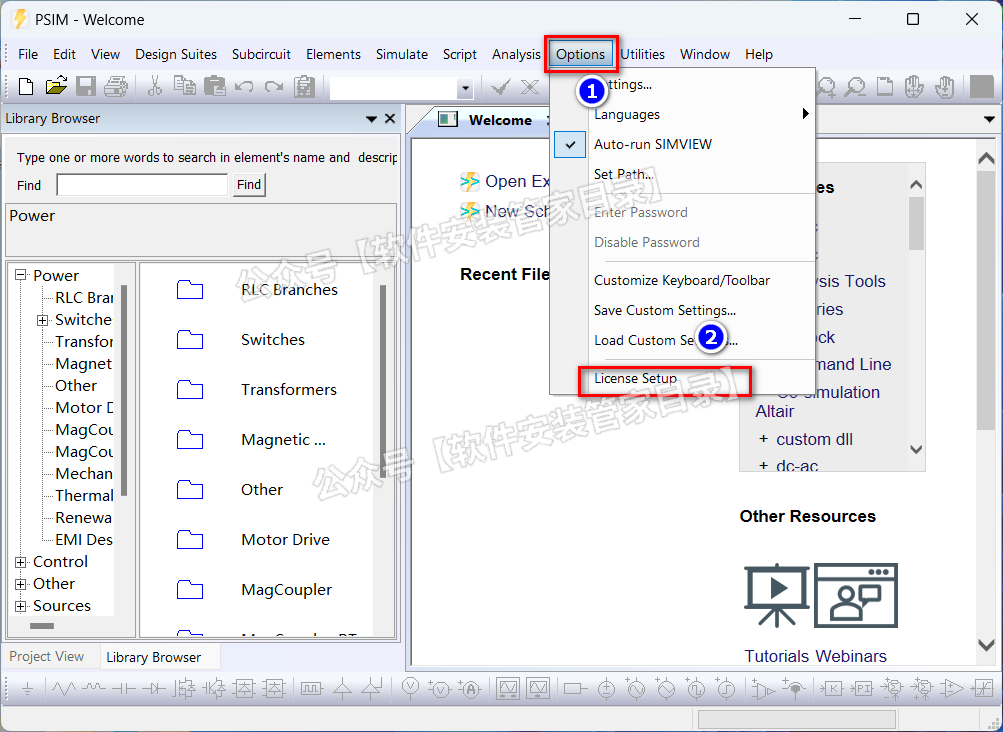Viewport: 1003px width, 732px height.
Task: Select Thermal in the library tree
Action: (x=84, y=496)
